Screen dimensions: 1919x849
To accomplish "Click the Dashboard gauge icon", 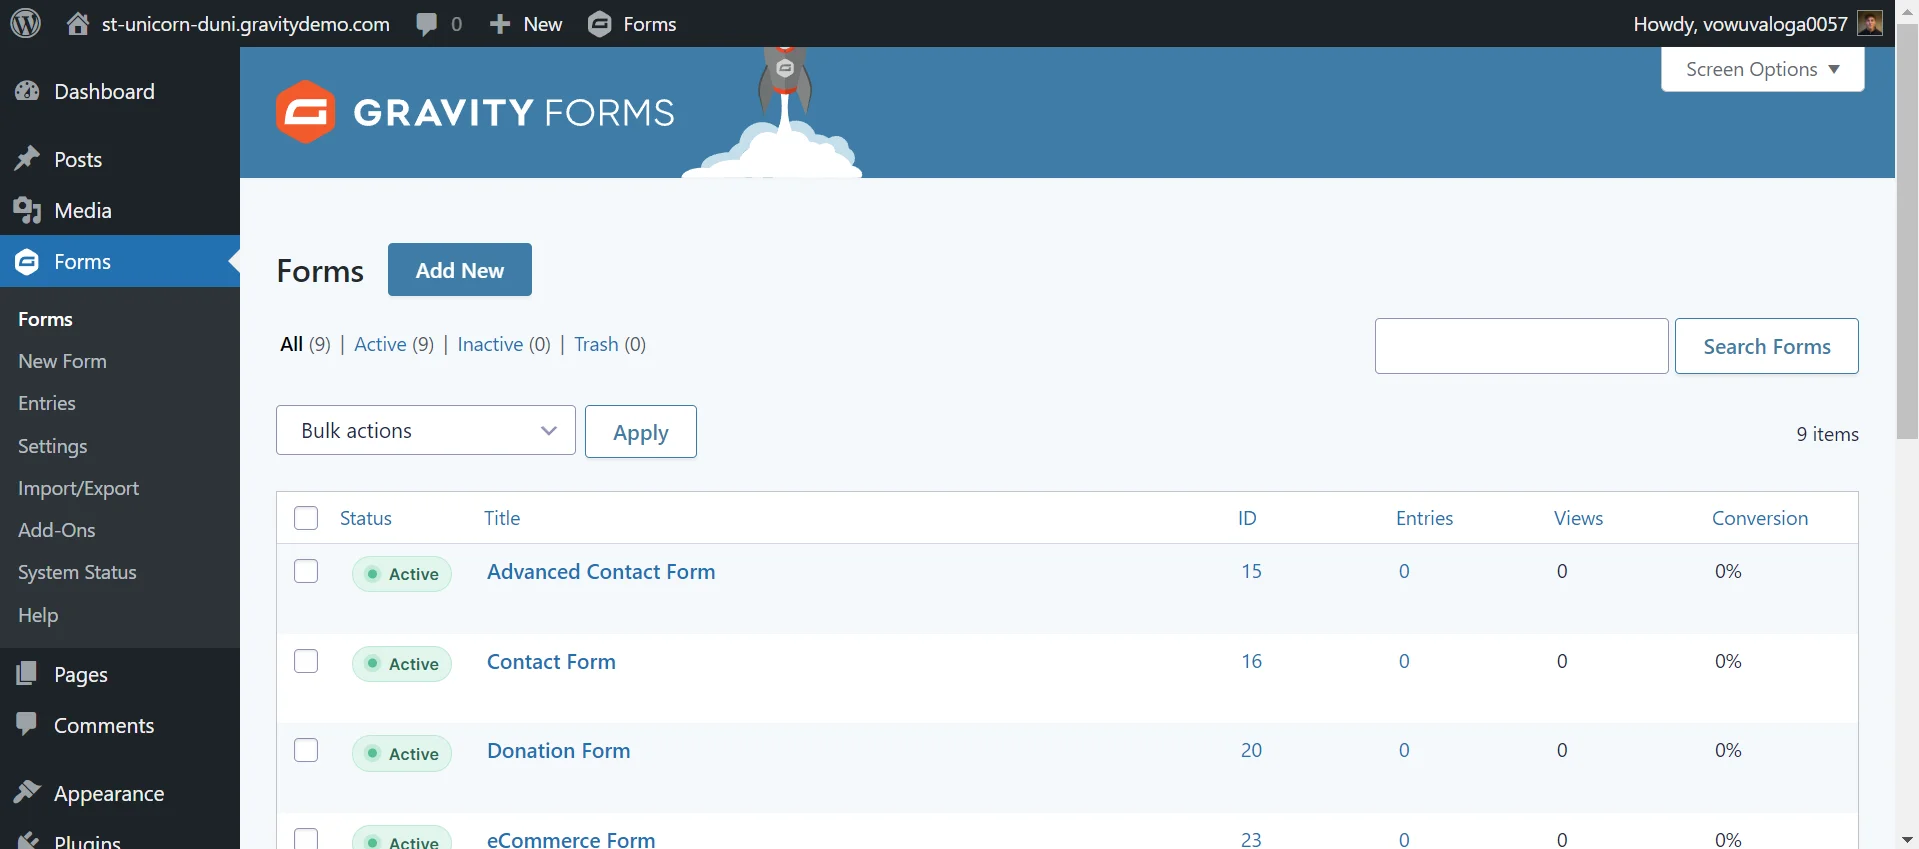I will tap(27, 91).
